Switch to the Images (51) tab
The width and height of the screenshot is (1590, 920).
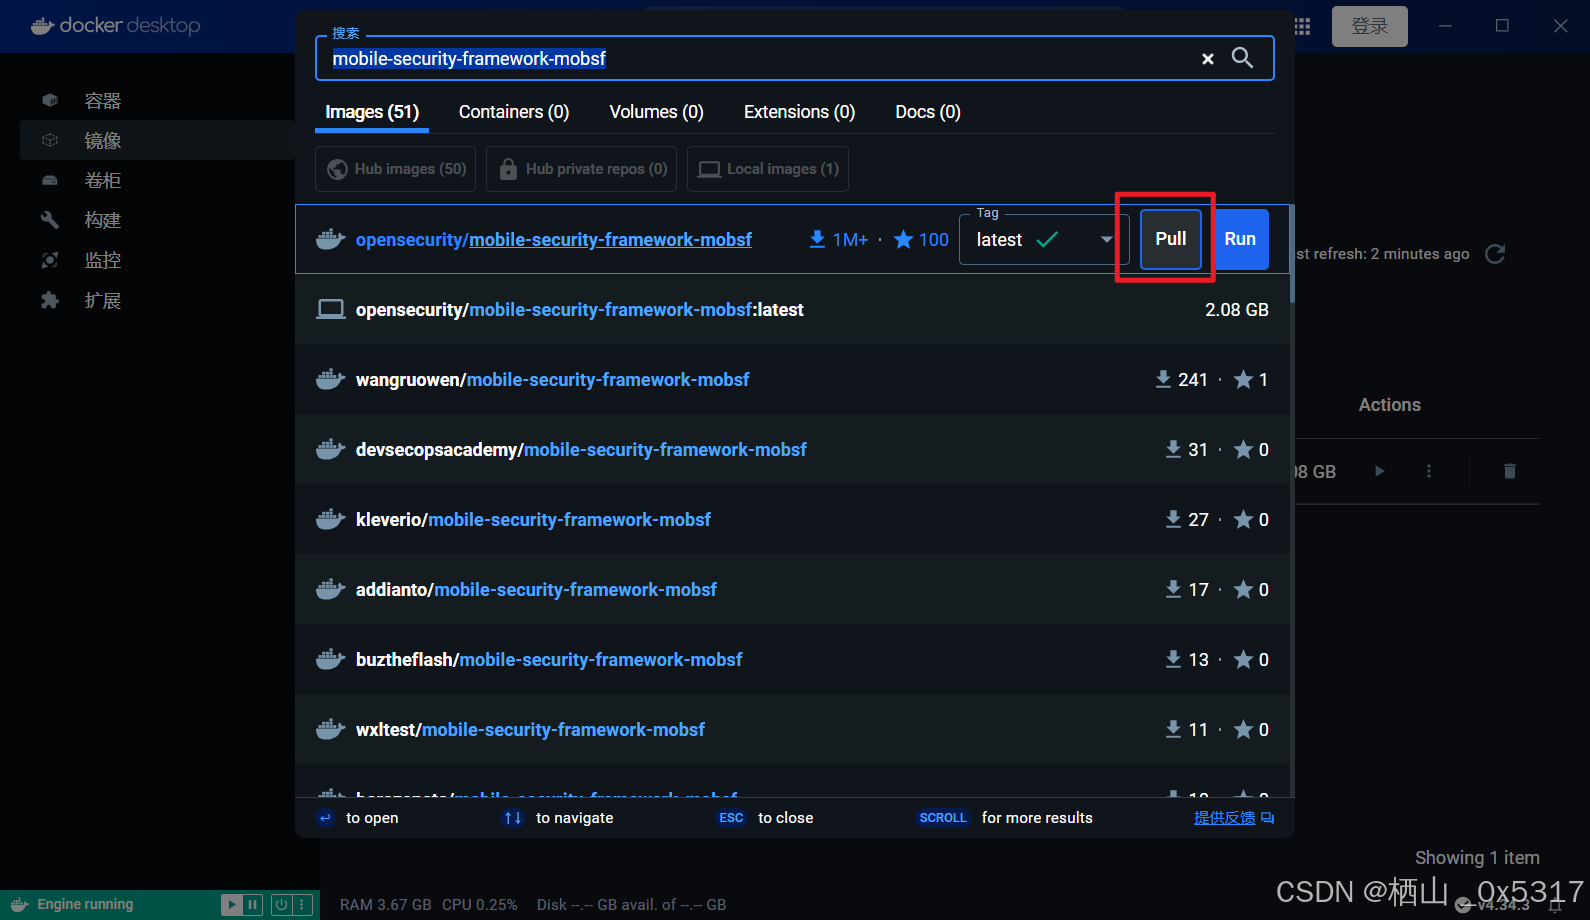point(372,112)
